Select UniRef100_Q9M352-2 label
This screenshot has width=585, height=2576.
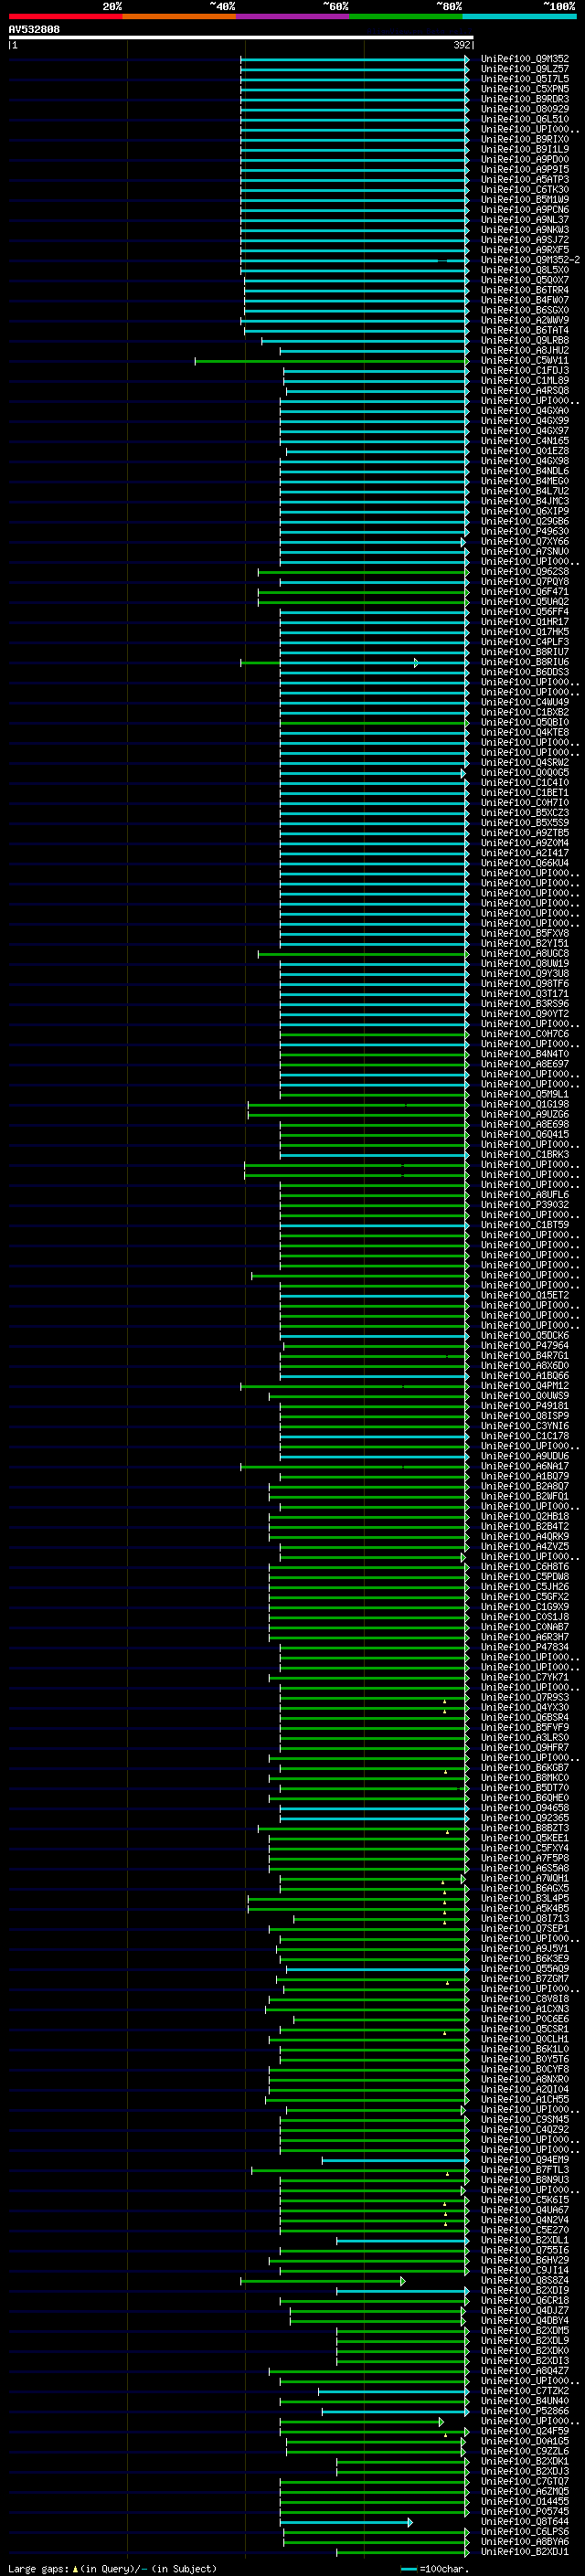(x=530, y=260)
